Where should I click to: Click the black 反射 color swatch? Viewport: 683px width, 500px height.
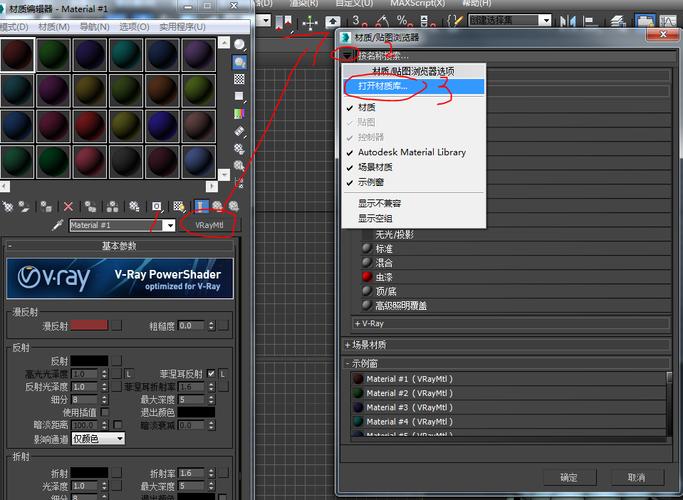[x=89, y=361]
